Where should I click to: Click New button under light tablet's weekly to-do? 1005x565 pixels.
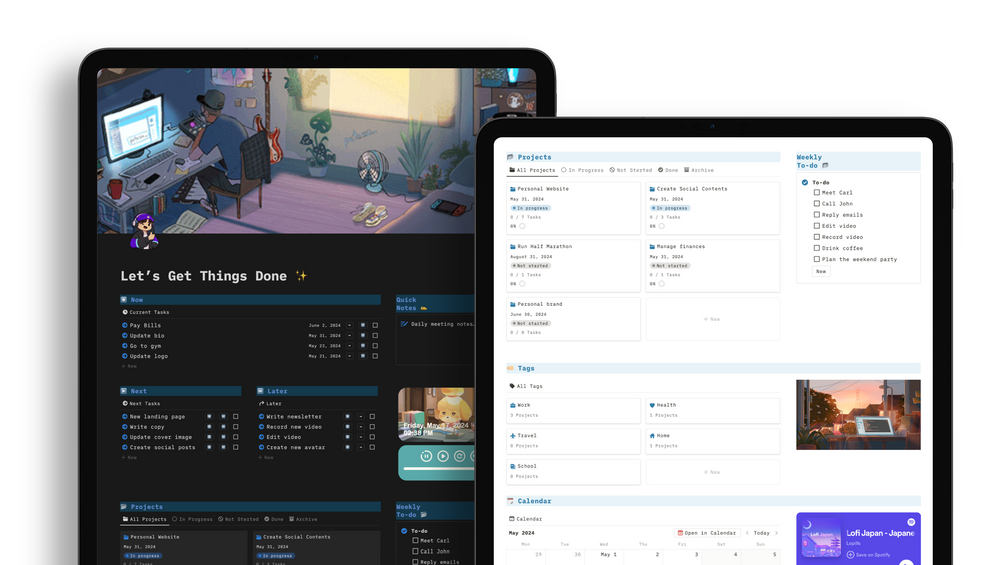tap(821, 272)
